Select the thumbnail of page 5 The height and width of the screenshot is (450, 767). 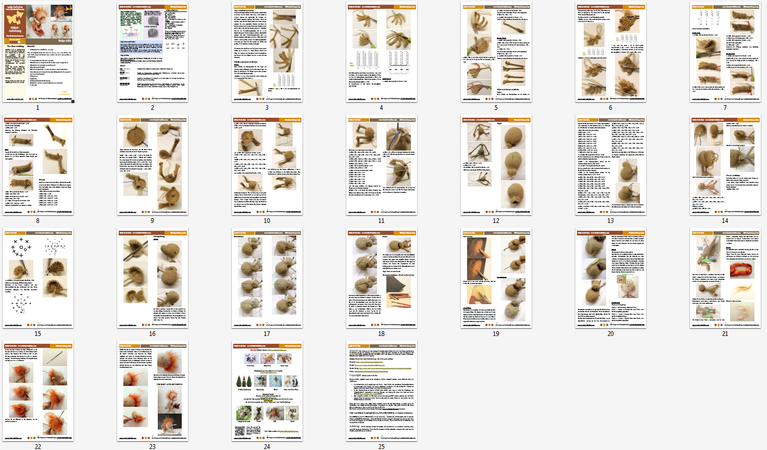coord(496,51)
